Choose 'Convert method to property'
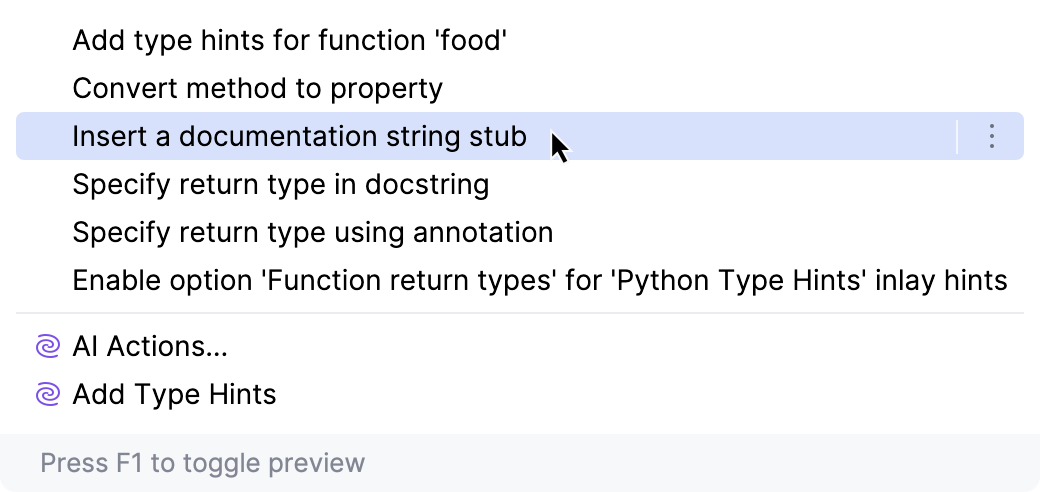This screenshot has height=492, width=1040. pyautogui.click(x=257, y=88)
